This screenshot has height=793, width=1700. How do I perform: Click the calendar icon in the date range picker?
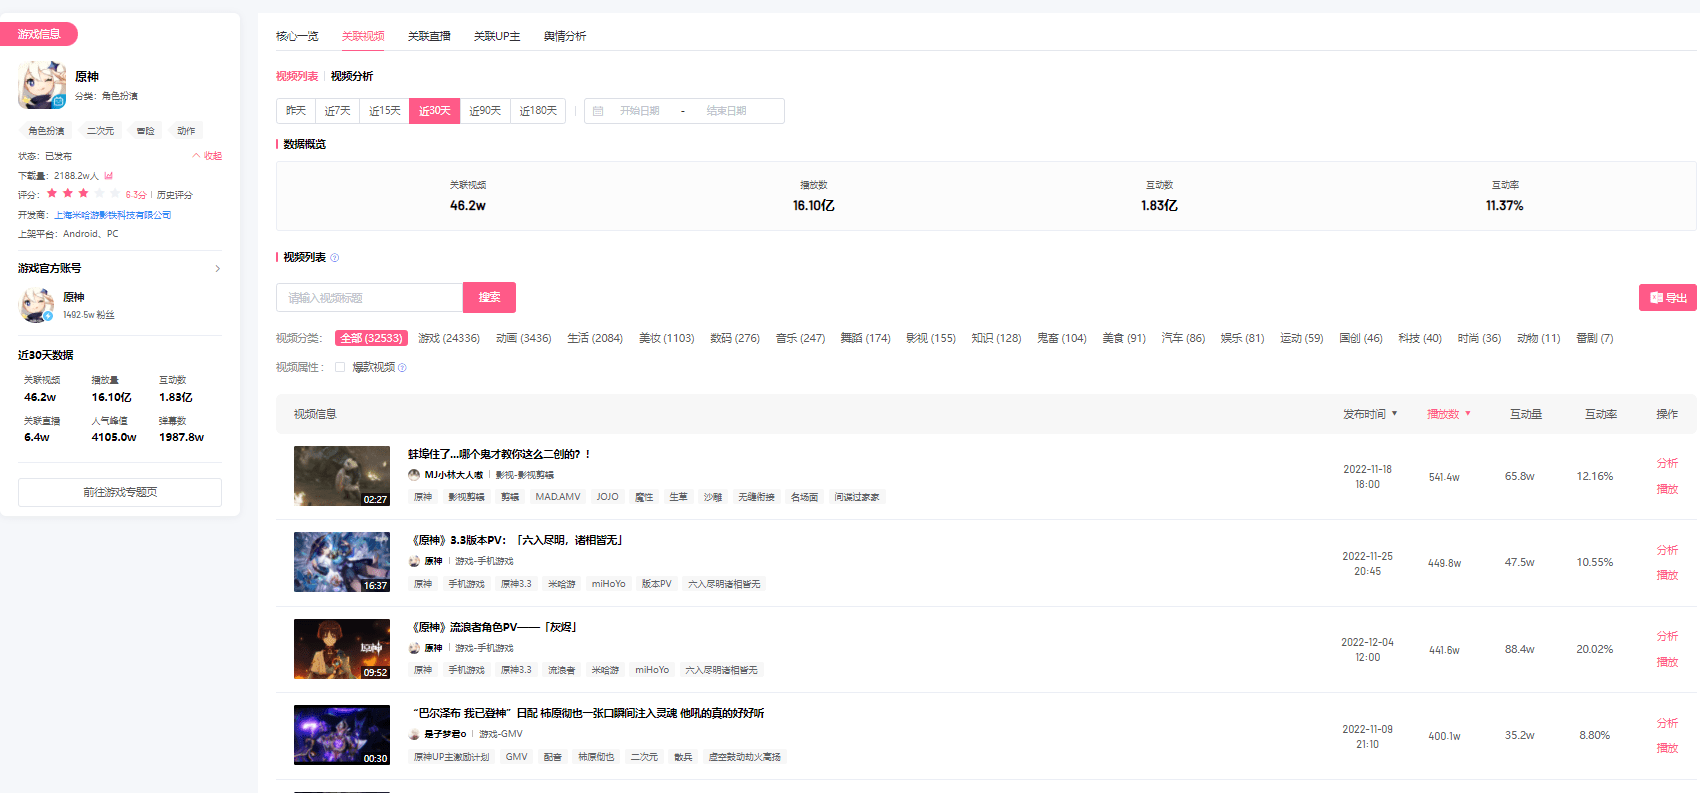point(598,111)
